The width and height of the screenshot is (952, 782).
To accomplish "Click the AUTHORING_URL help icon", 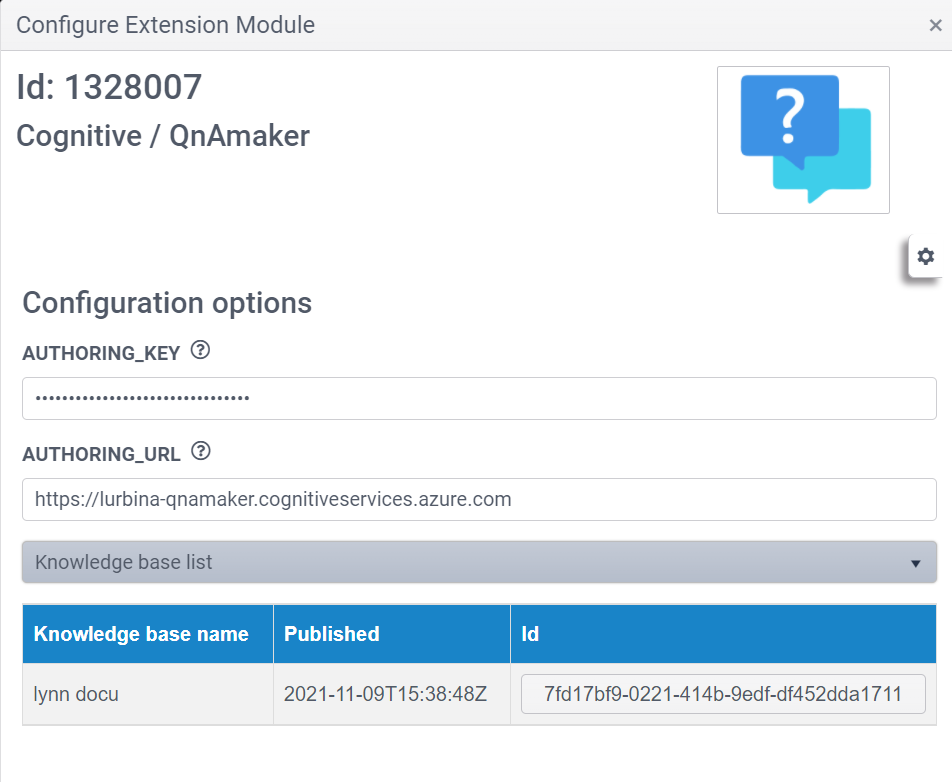I will pos(201,451).
